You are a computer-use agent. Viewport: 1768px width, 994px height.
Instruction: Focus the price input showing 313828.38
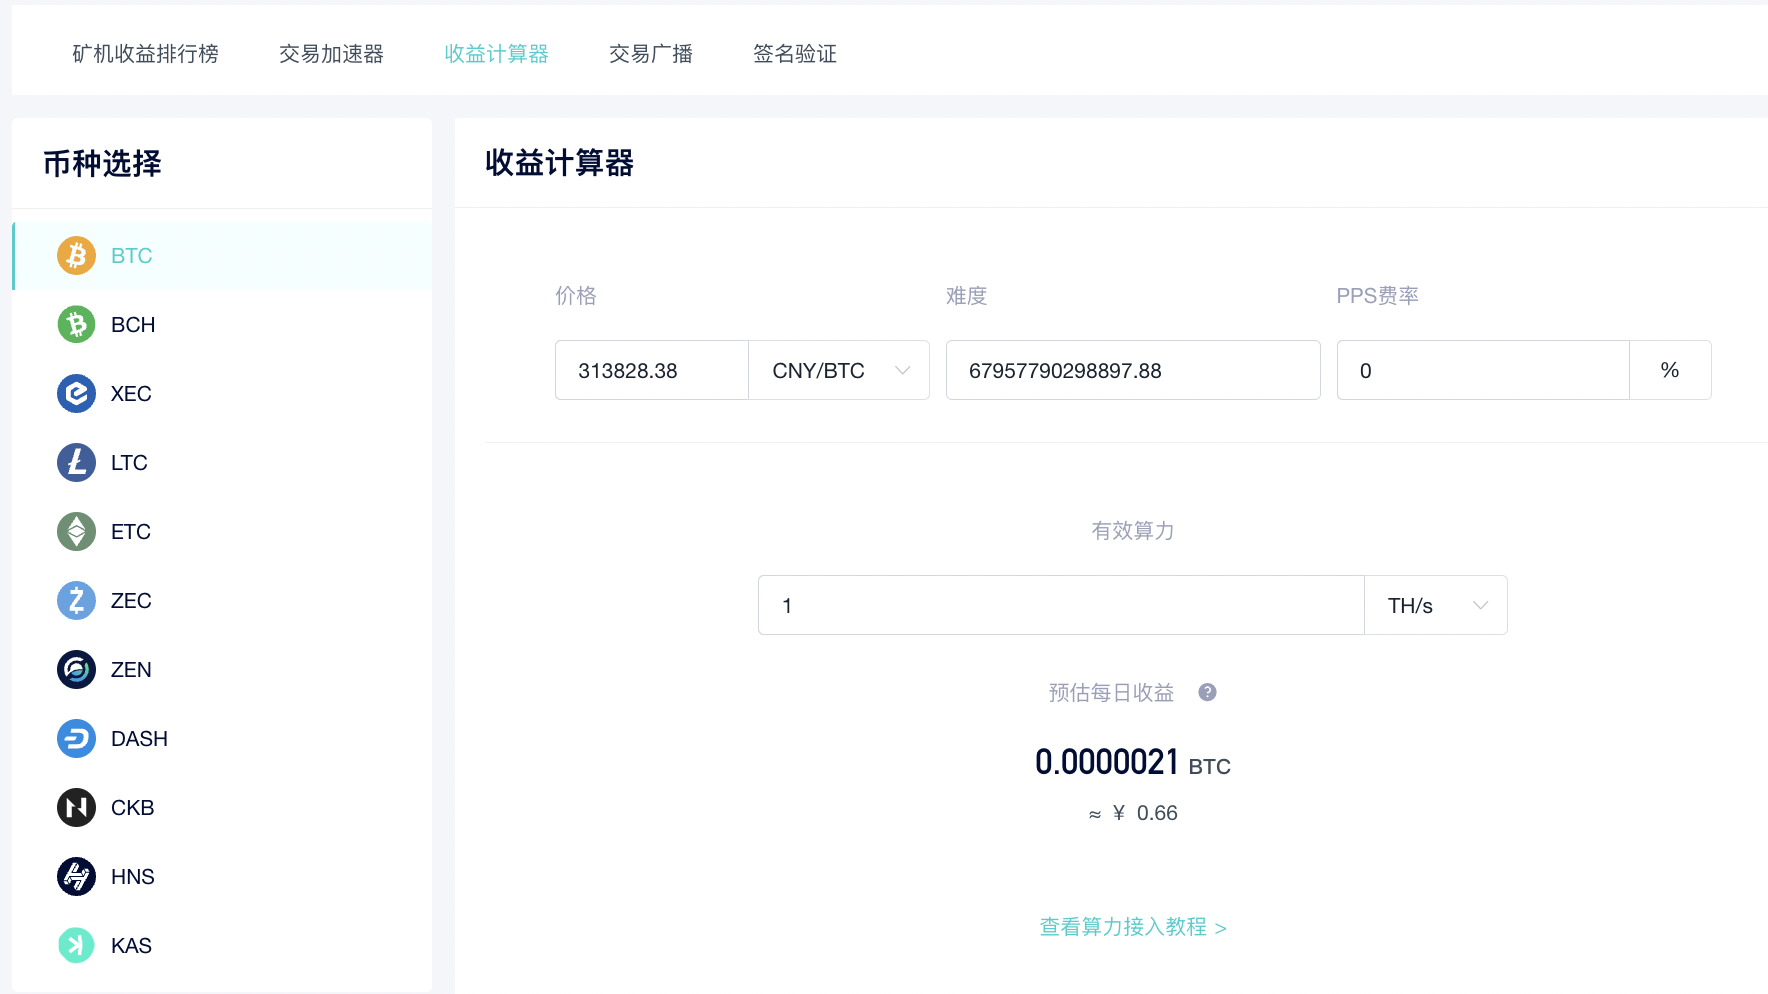click(x=652, y=370)
